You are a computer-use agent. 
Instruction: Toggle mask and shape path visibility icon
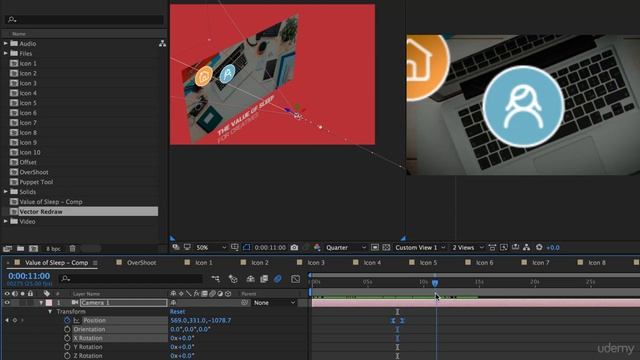[x=247, y=247]
